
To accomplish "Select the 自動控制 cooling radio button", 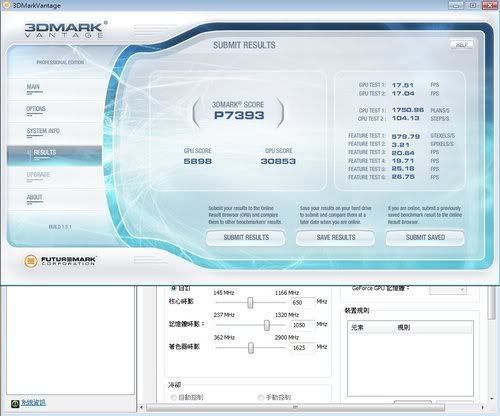I will 173,397.
